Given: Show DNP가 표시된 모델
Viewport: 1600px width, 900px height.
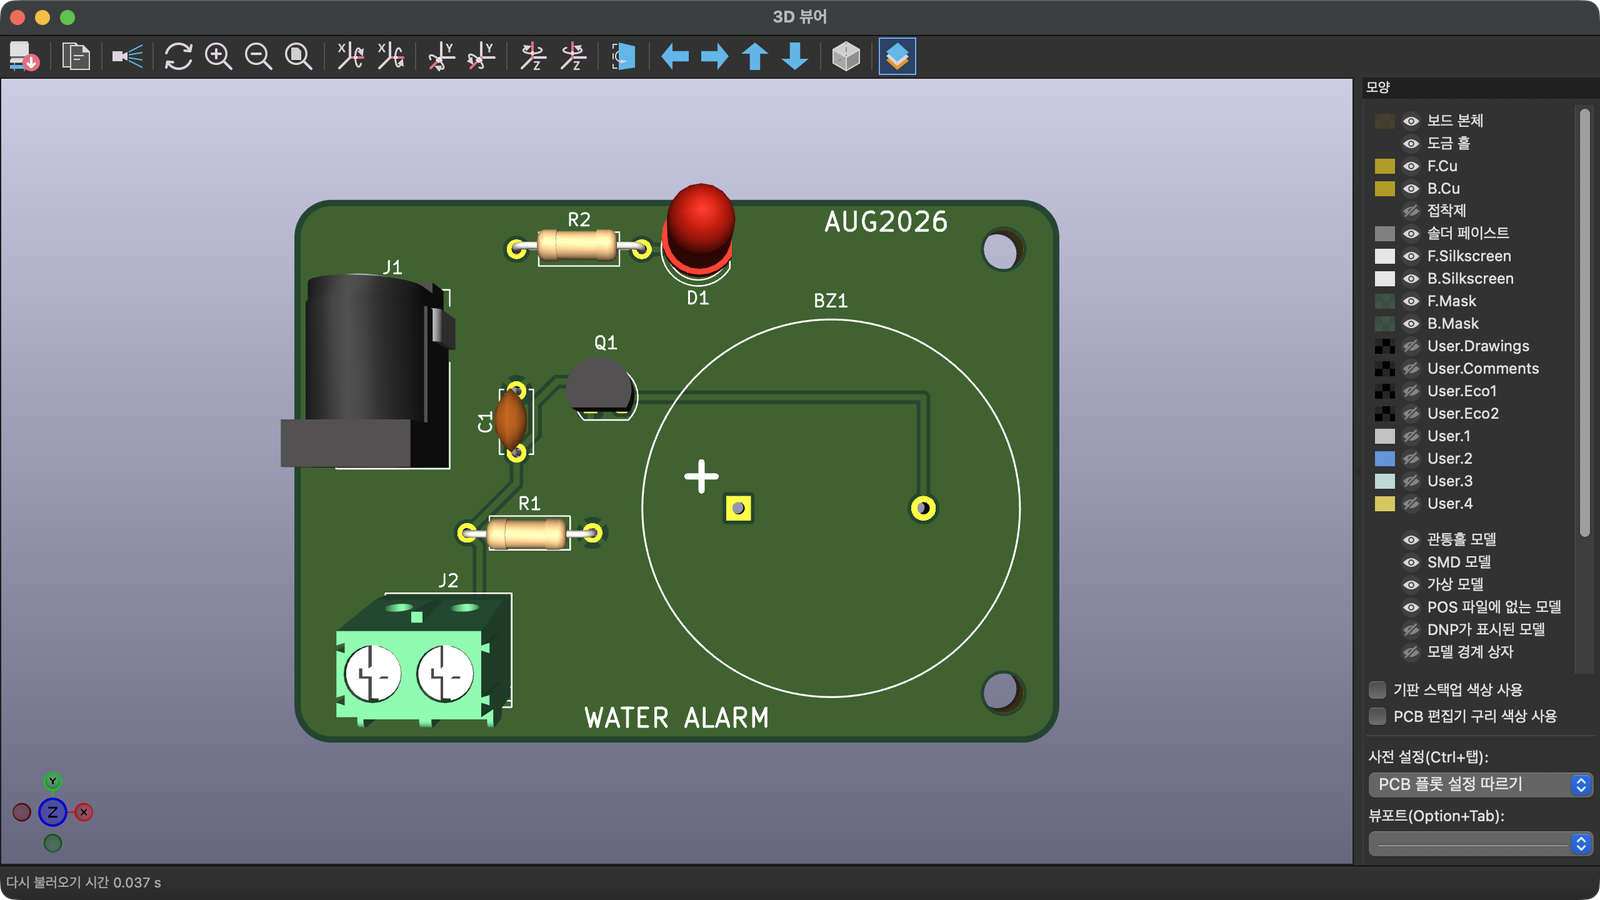Looking at the screenshot, I should (x=1411, y=630).
